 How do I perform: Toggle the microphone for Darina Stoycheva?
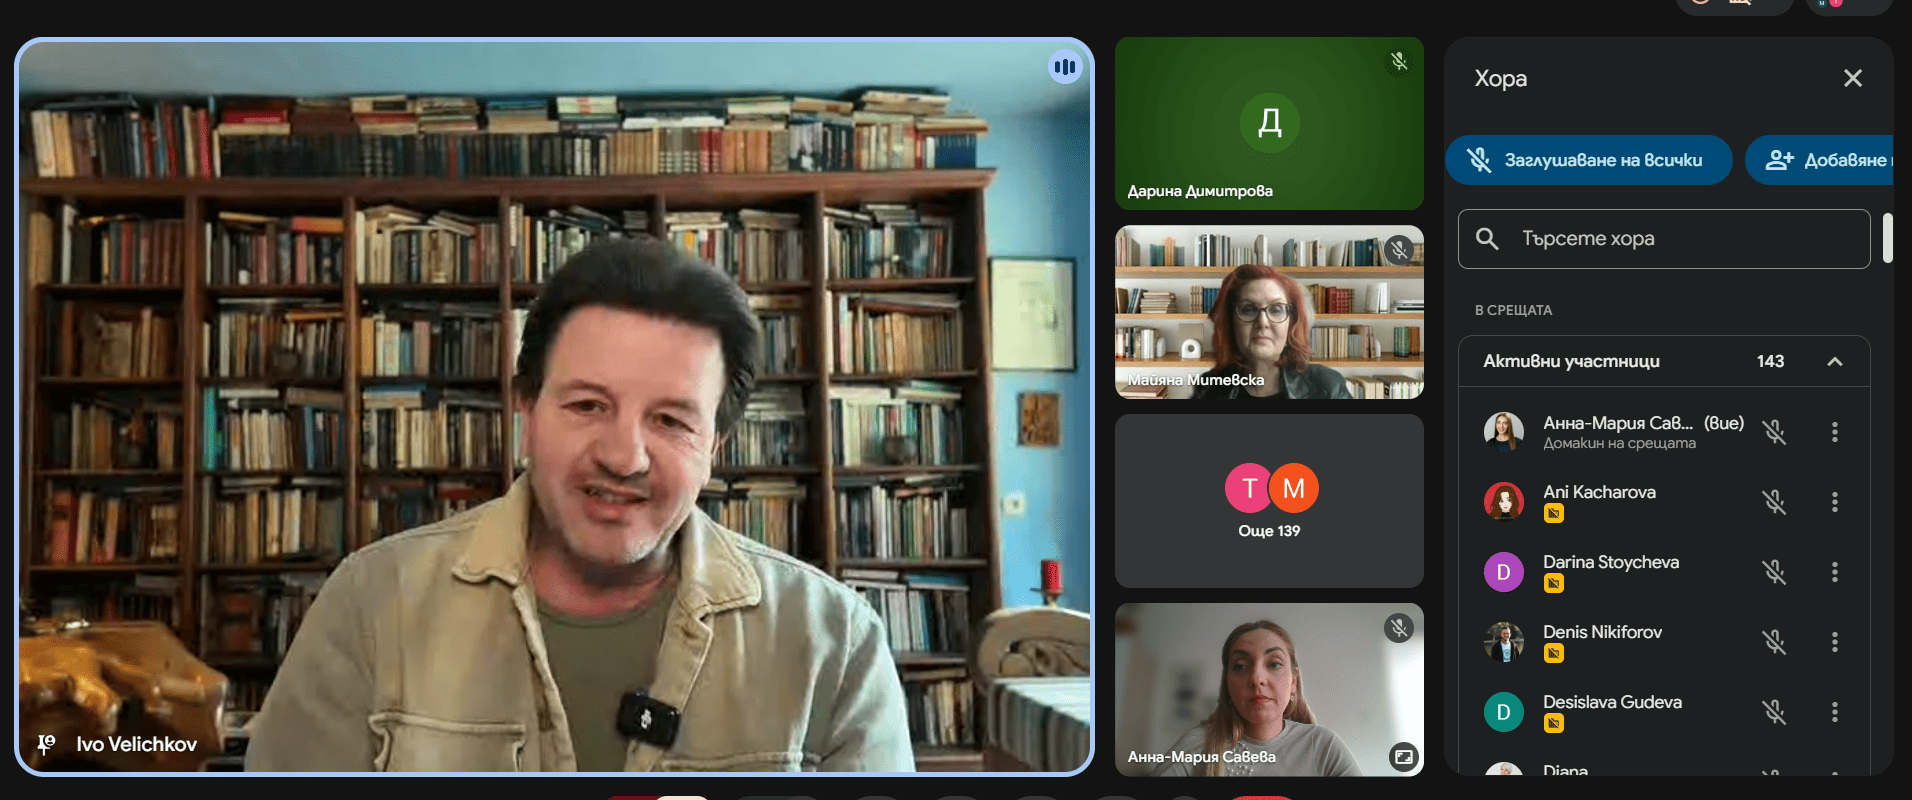(1774, 572)
